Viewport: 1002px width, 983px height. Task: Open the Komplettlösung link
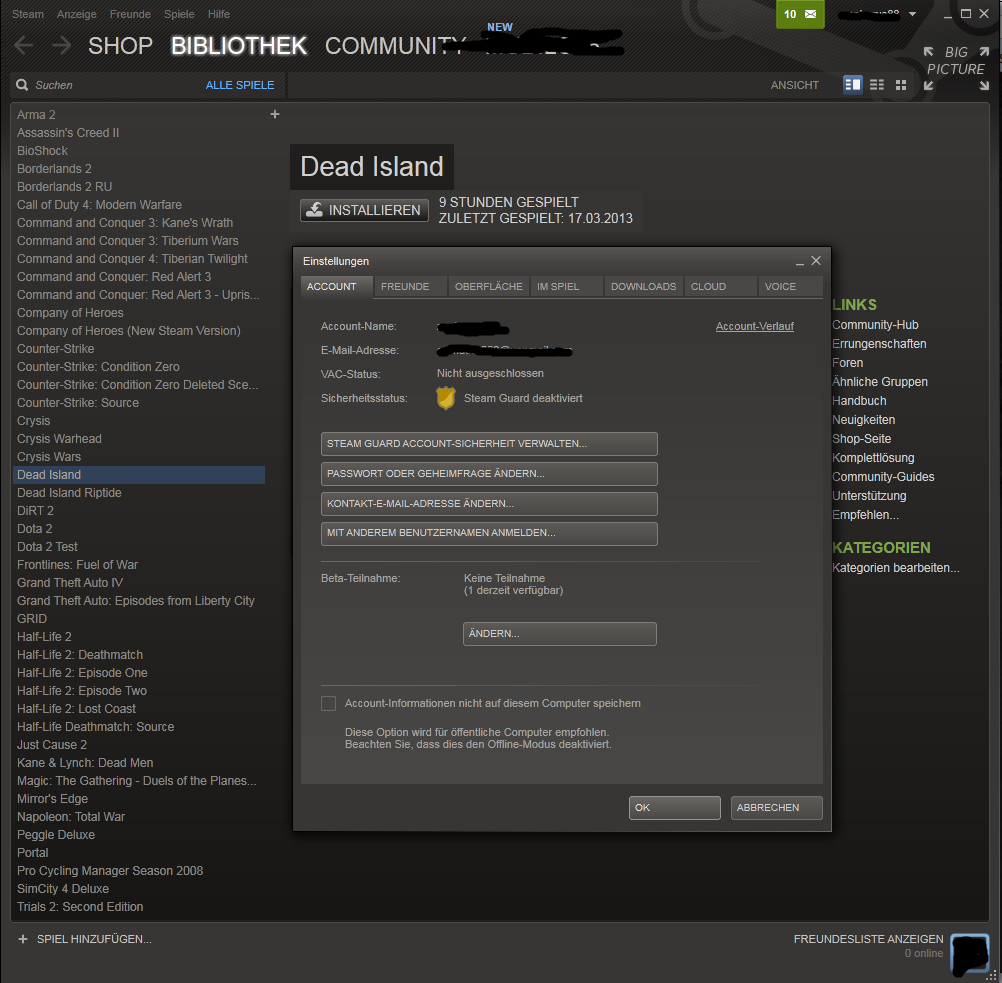click(873, 458)
